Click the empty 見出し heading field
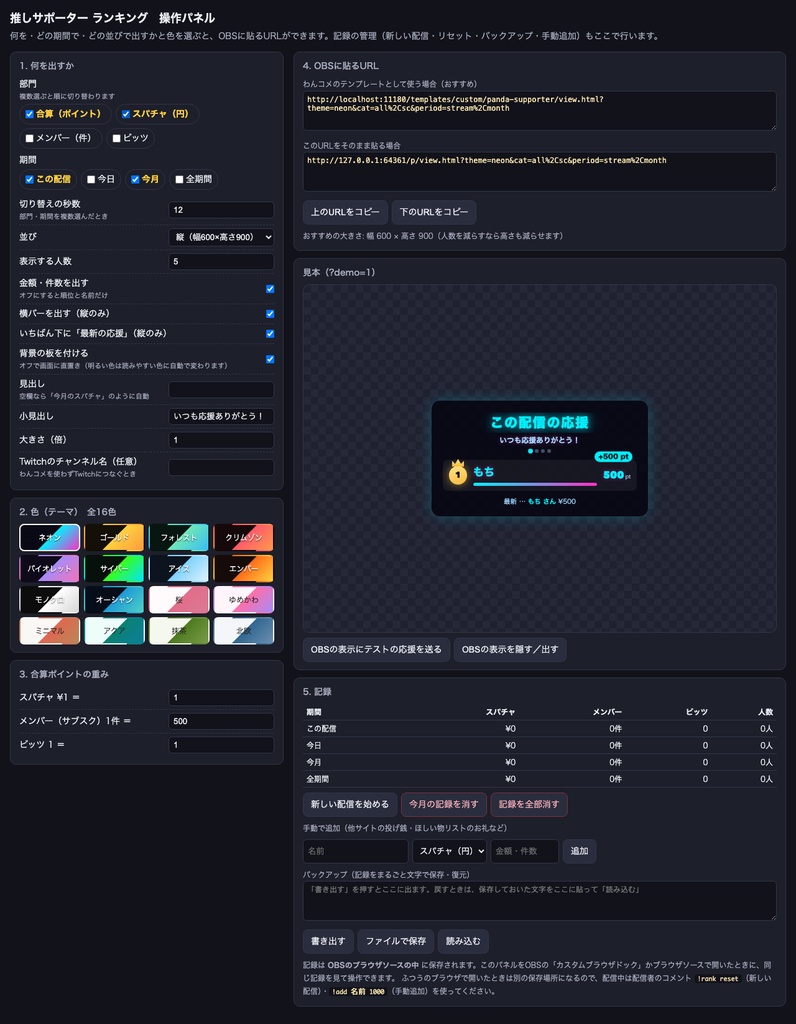The width and height of the screenshot is (796, 1024). [x=221, y=390]
